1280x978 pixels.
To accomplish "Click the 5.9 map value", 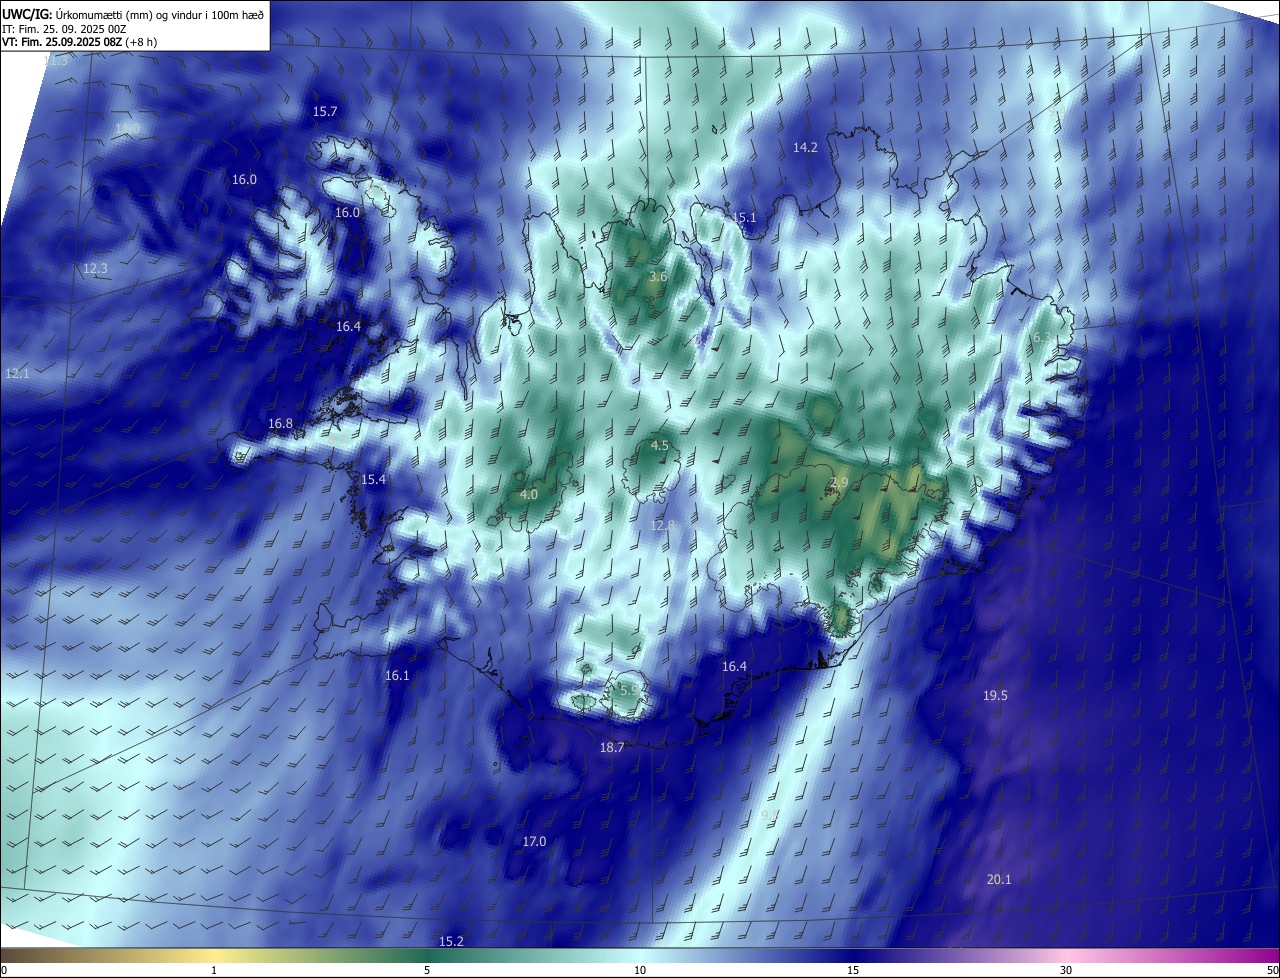I will click(x=629, y=690).
